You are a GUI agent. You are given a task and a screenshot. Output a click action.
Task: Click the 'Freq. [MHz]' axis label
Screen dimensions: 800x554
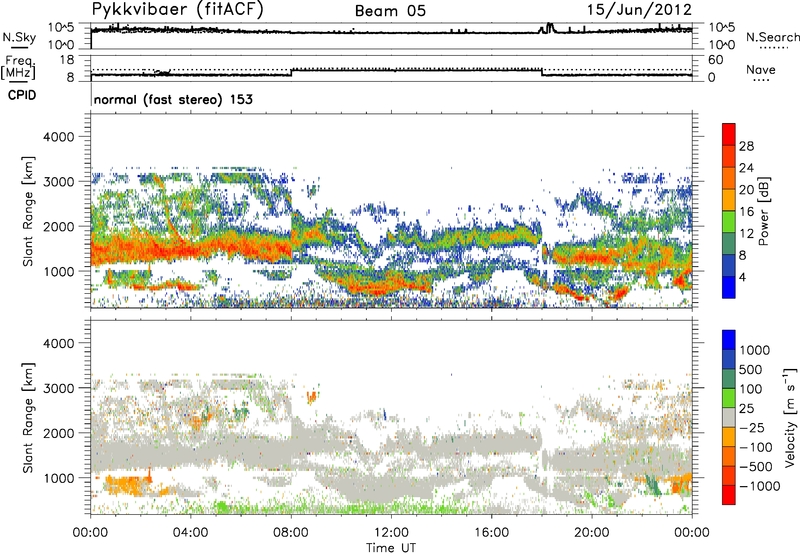pos(19,67)
